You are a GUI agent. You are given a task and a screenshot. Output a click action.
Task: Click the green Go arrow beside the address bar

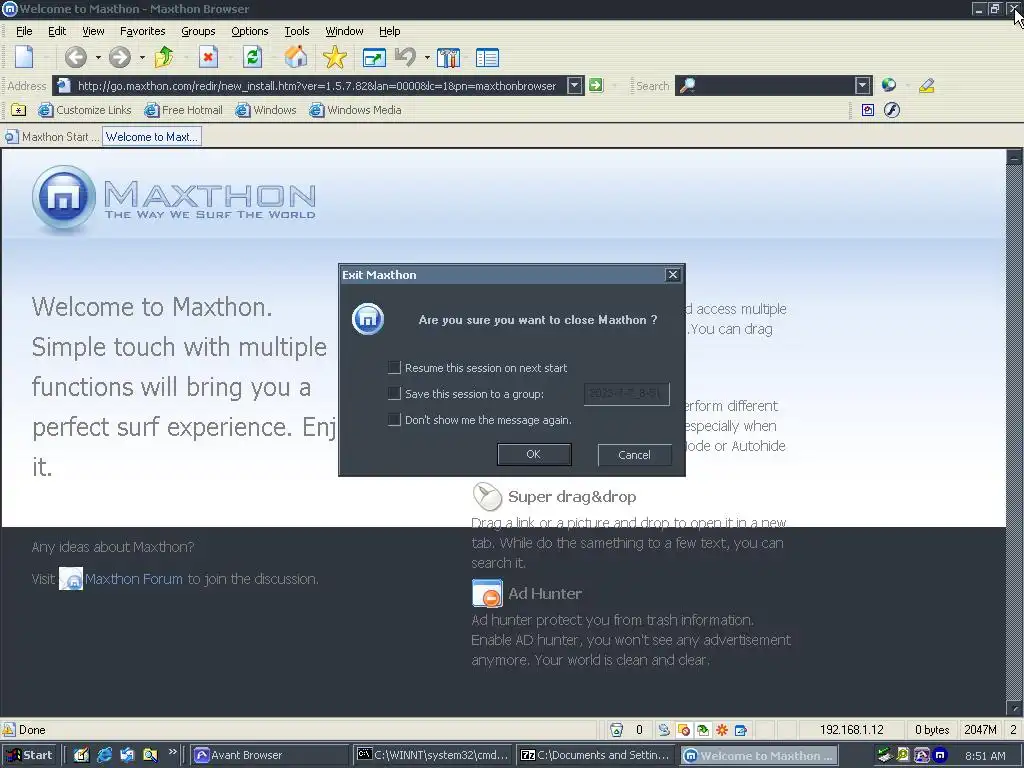tap(596, 86)
